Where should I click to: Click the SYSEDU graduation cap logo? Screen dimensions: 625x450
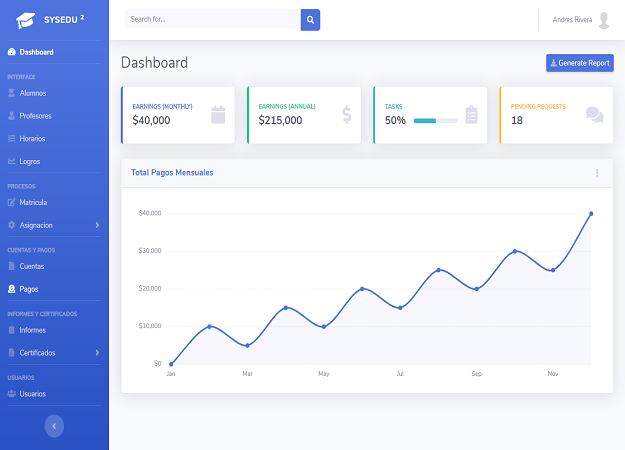[x=25, y=20]
